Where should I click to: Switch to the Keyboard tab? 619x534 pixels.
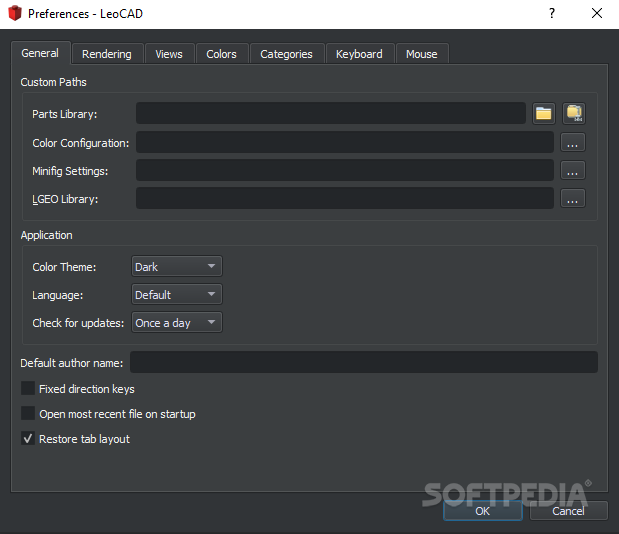coord(359,54)
